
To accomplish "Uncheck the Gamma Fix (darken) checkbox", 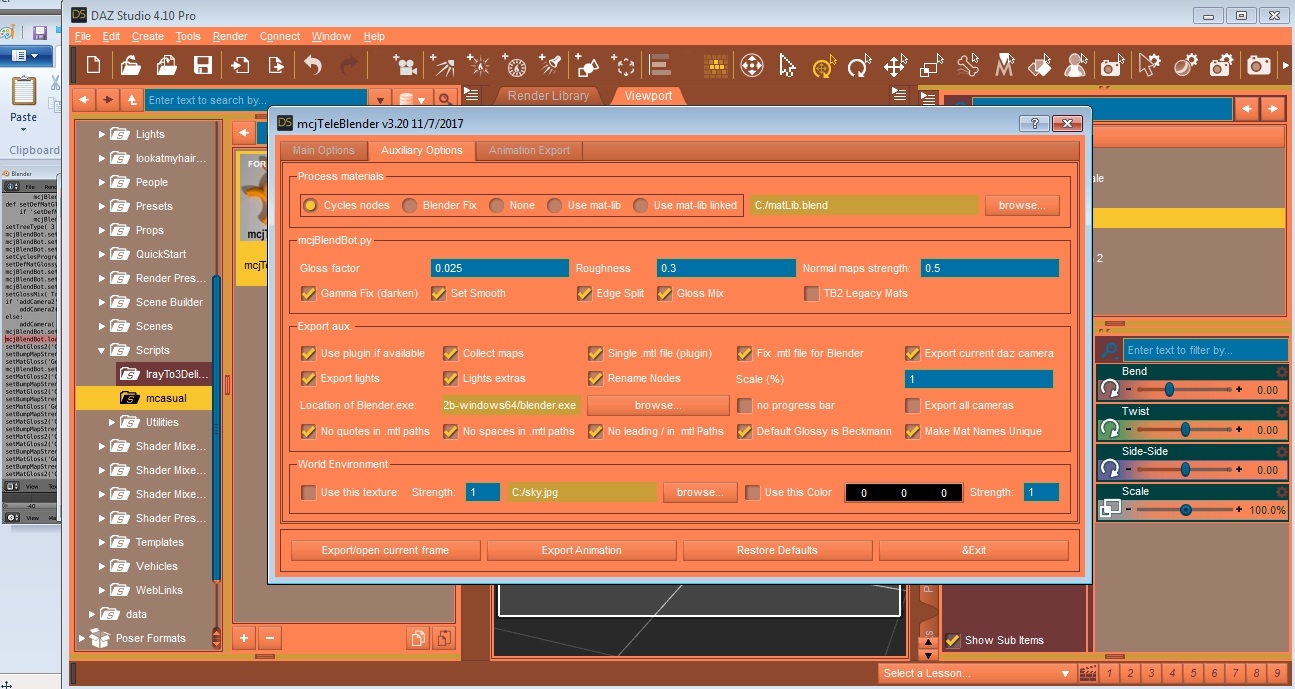I will tap(308, 294).
